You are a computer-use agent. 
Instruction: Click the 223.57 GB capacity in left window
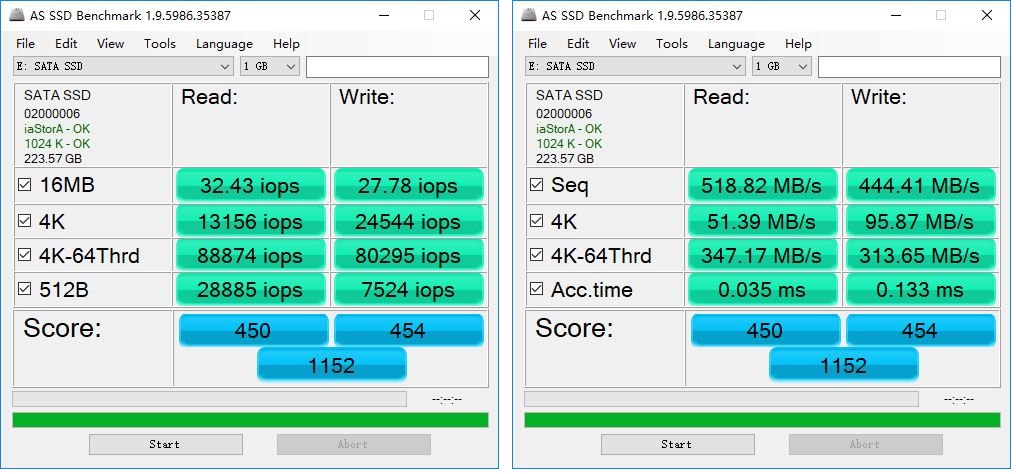[53, 159]
